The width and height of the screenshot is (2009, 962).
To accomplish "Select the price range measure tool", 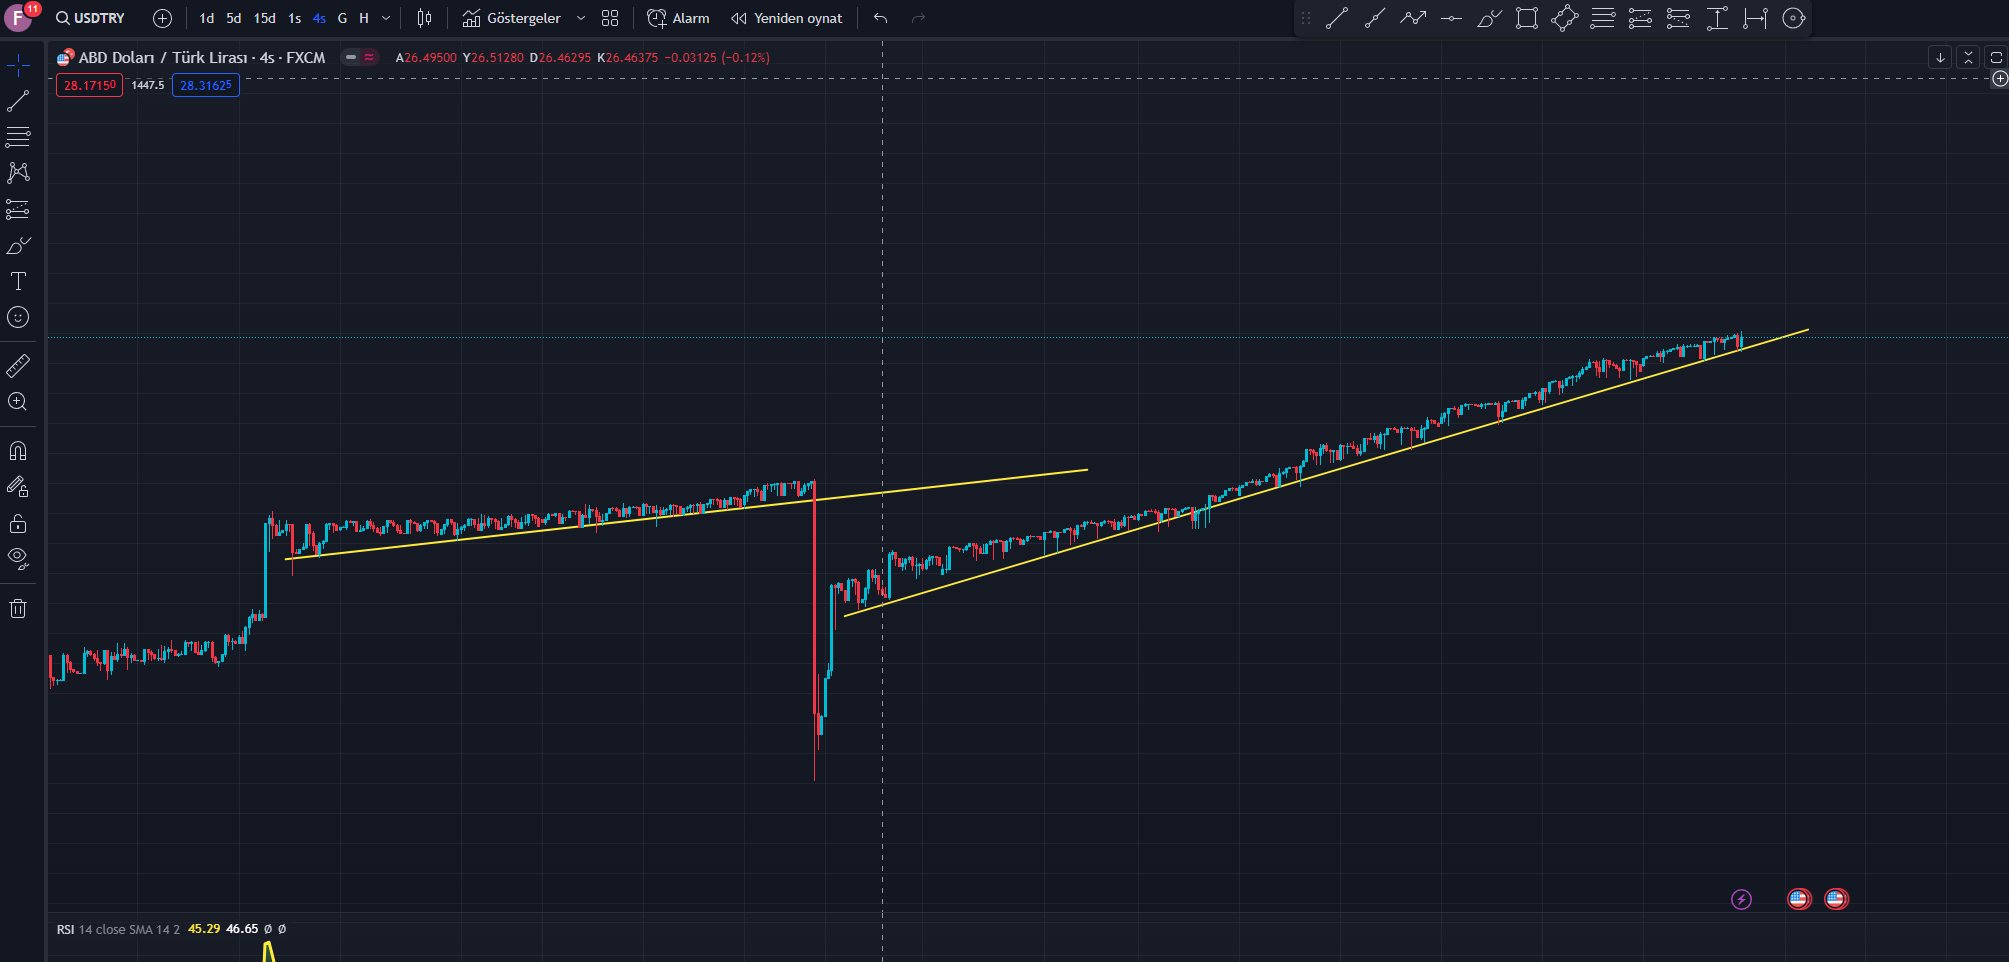I will point(1717,18).
